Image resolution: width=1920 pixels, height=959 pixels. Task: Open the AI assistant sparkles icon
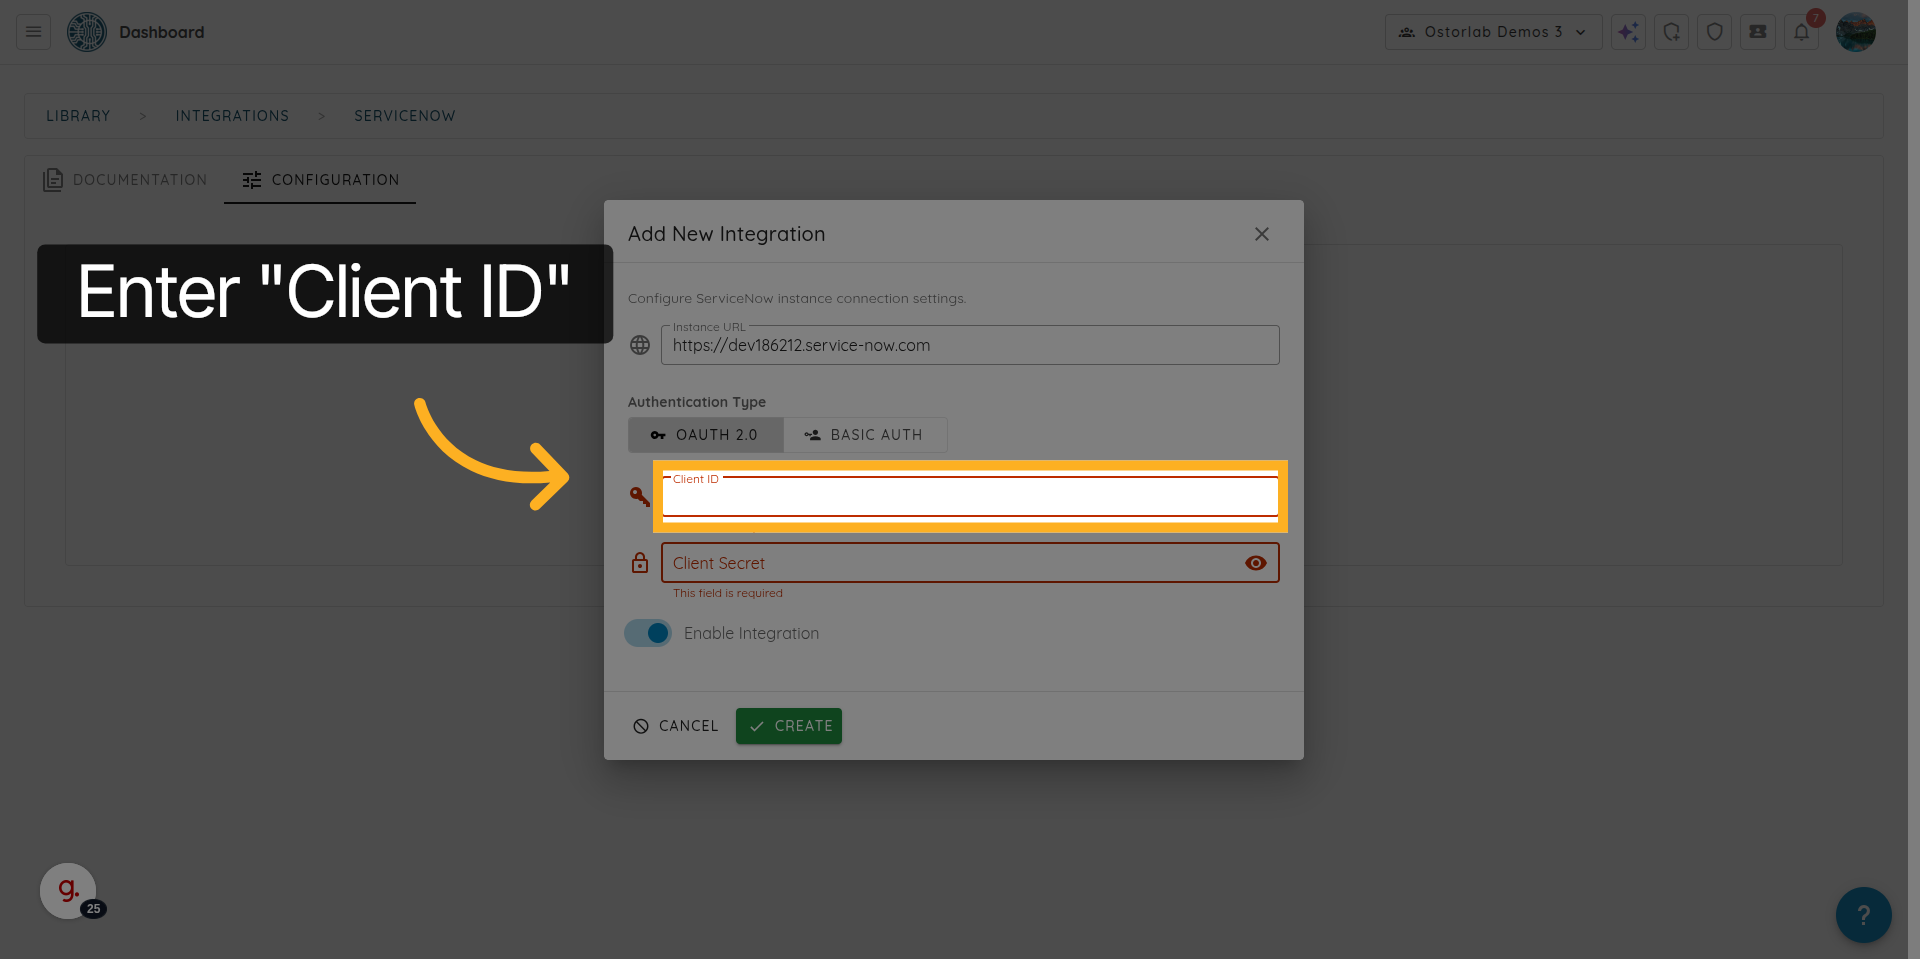[x=1628, y=31]
